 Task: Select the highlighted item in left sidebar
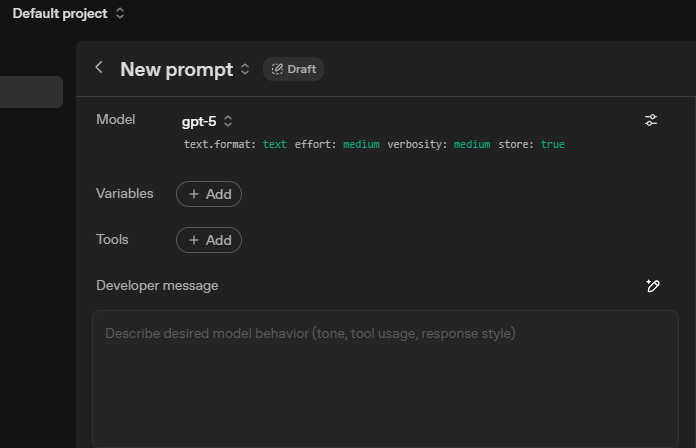[x=31, y=92]
